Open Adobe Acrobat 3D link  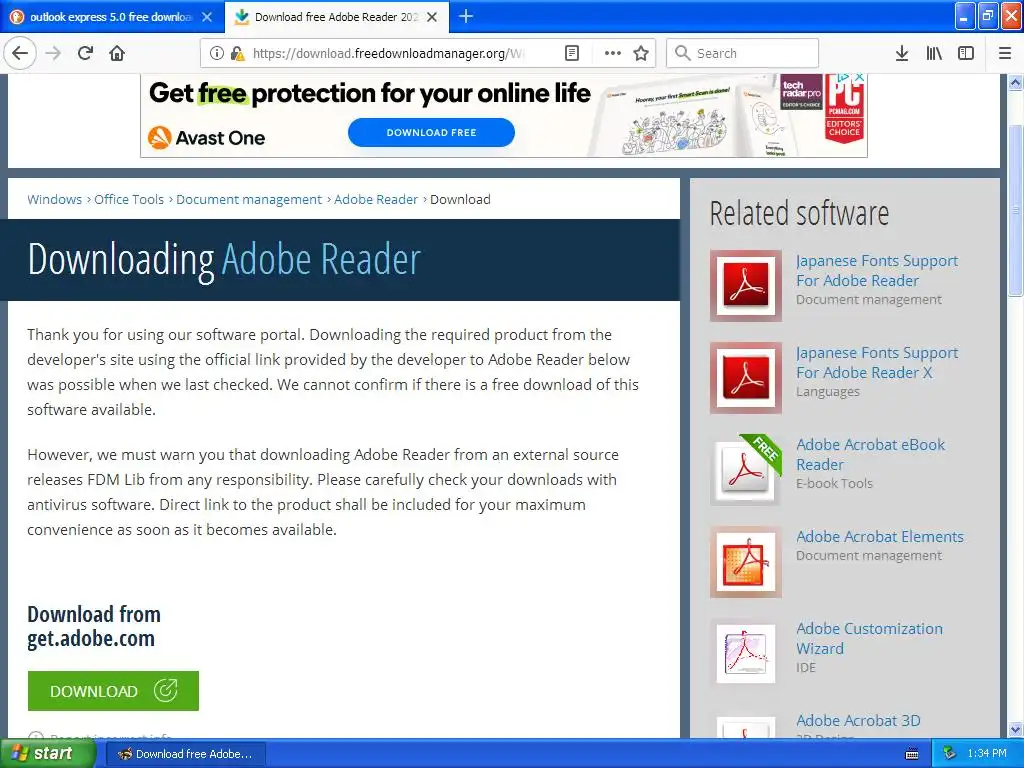pos(858,720)
